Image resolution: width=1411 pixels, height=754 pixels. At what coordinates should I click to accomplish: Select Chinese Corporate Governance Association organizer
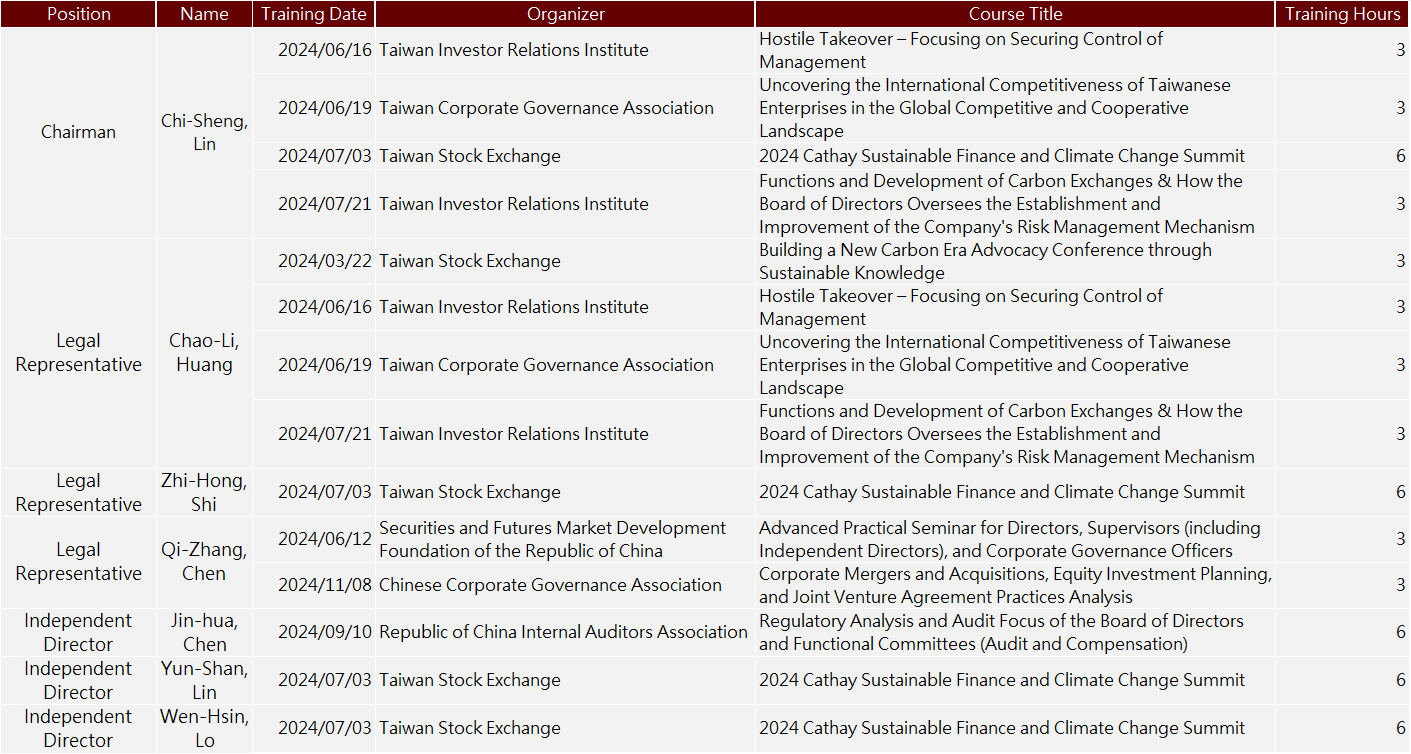click(550, 585)
